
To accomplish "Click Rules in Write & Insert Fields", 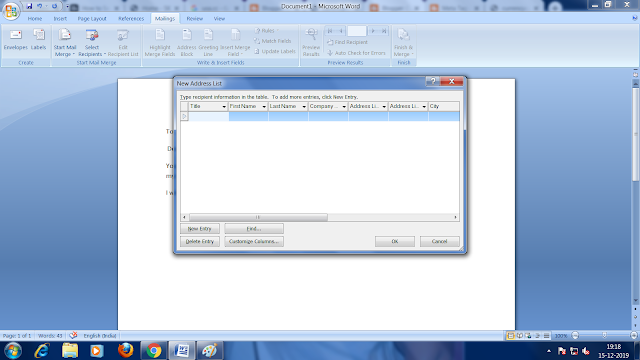I will coord(266,31).
